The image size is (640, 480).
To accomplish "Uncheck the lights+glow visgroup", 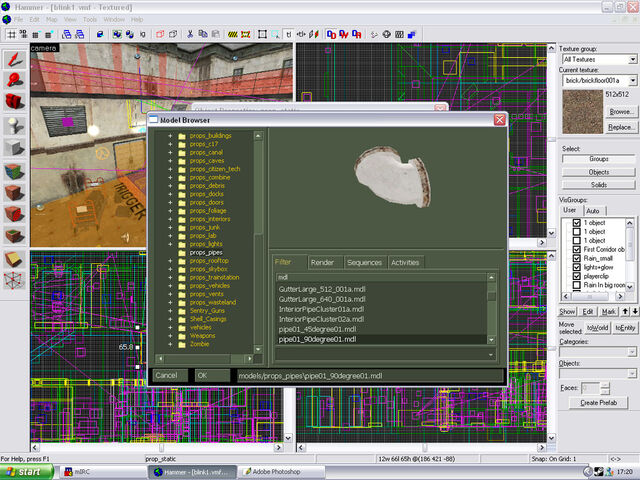I will (x=577, y=267).
